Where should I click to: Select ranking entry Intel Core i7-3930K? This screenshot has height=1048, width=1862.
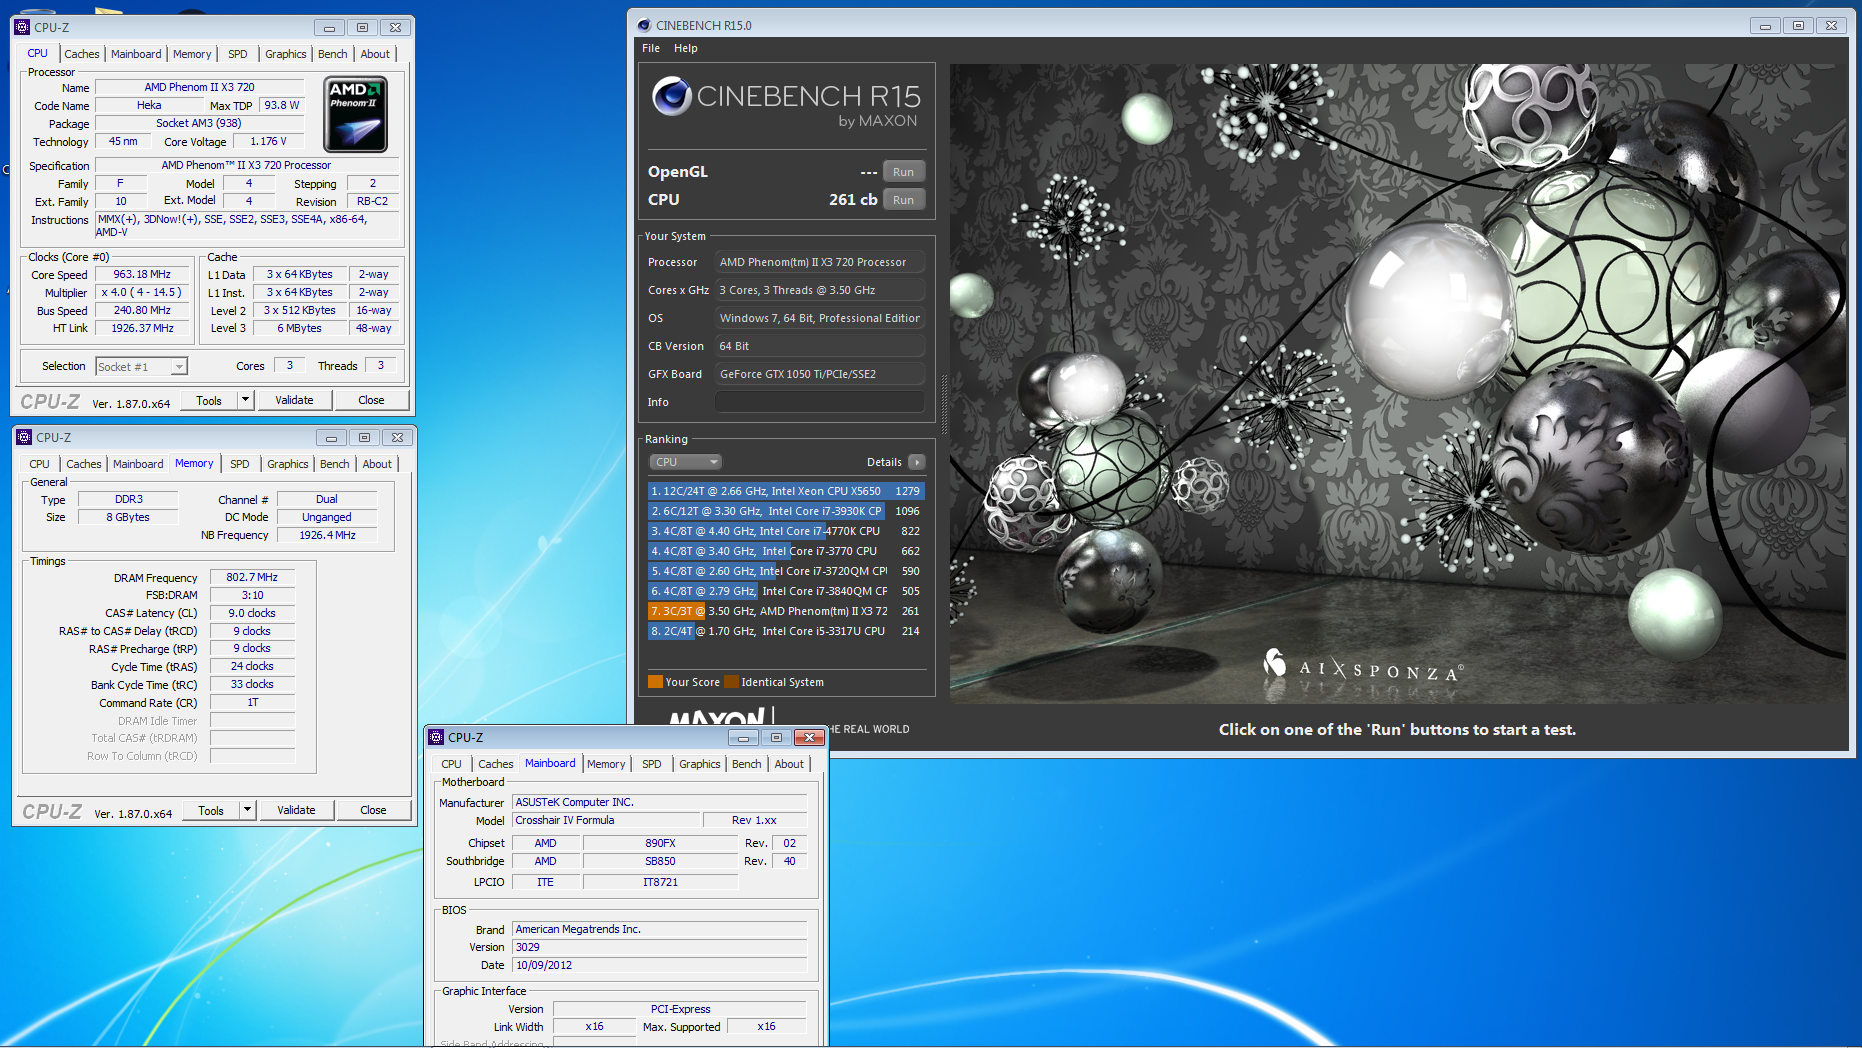tap(786, 511)
